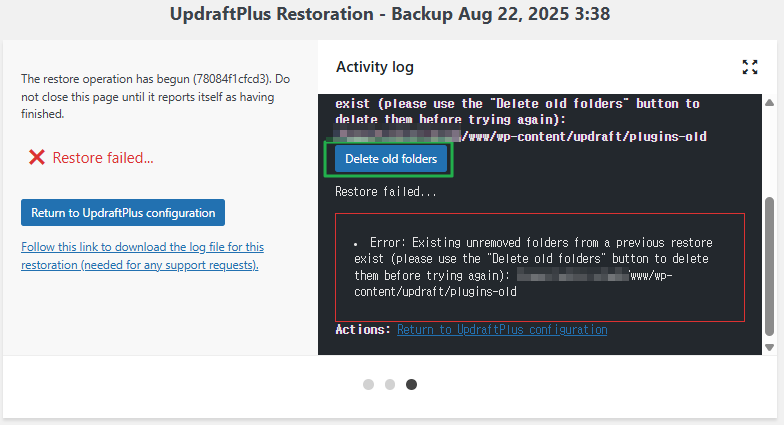The image size is (784, 425).
Task: Select the second step indicator dot
Action: (390, 384)
